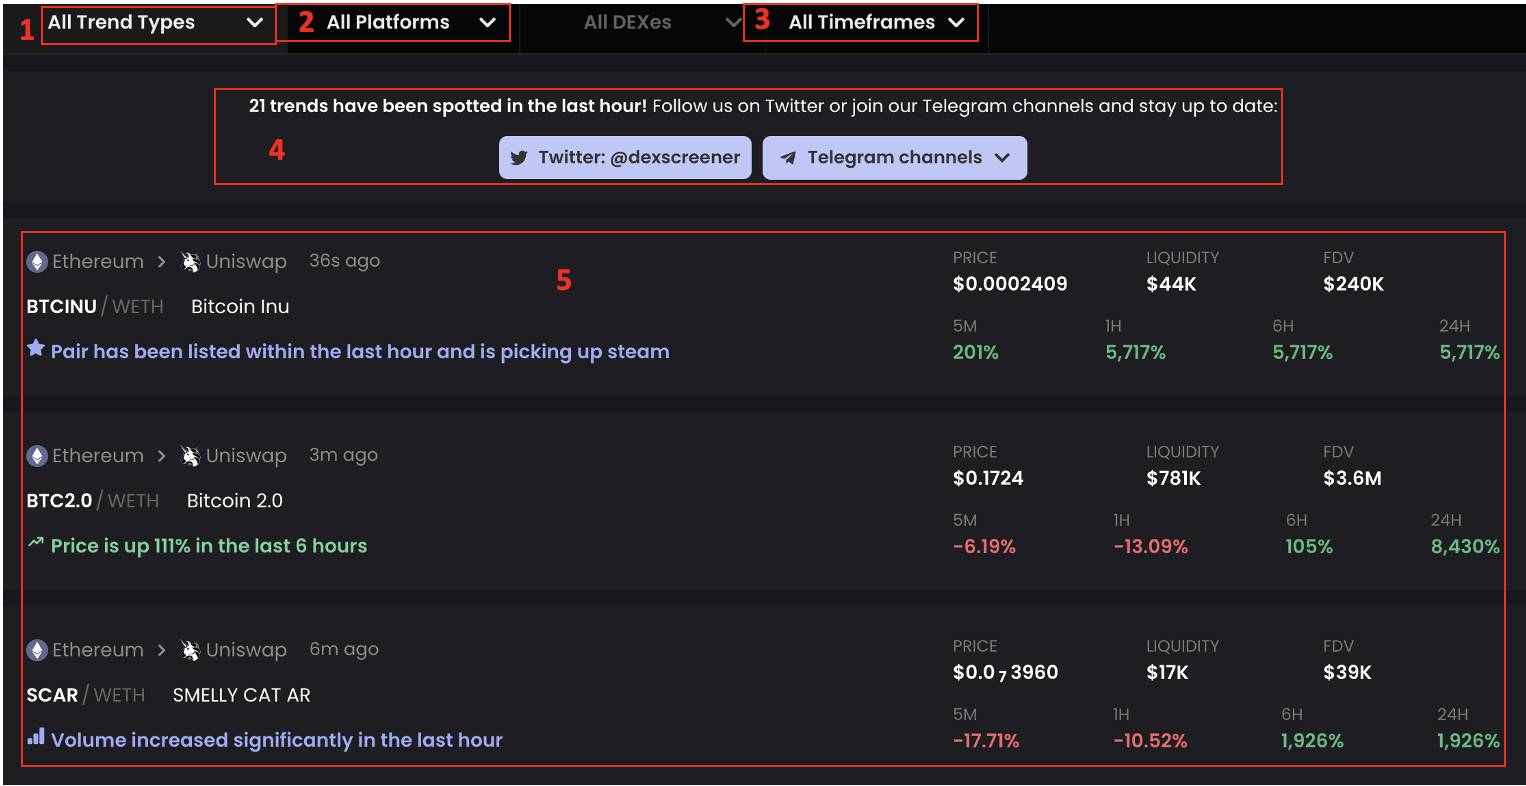This screenshot has height=786, width=1526.
Task: Click 'Volume increased significantly in the last hour'
Action: (x=277, y=740)
